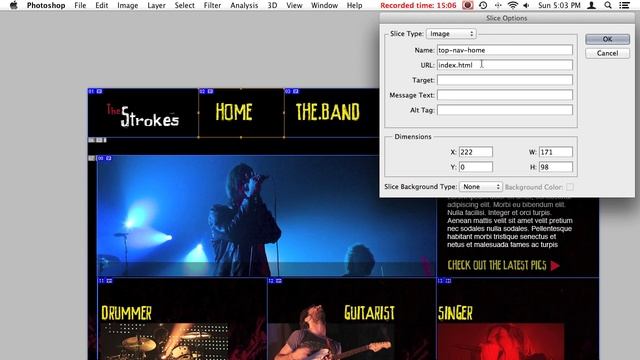Open the 3D menu
640x360 pixels.
272,5
